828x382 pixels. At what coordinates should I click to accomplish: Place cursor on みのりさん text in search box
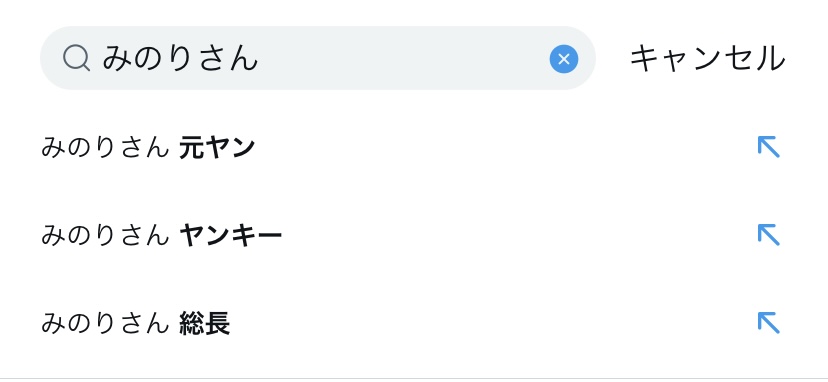point(180,58)
